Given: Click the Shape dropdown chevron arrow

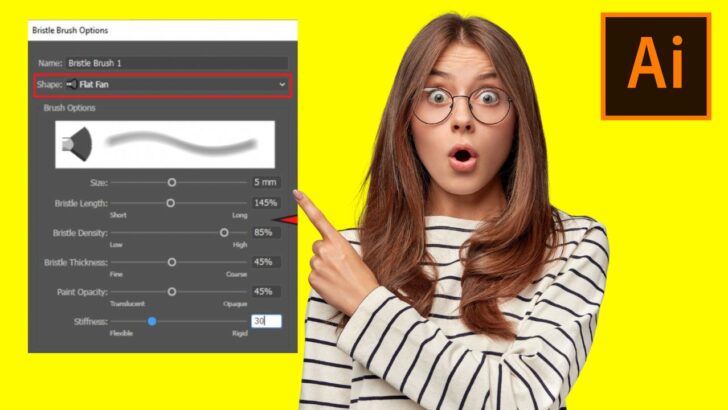Looking at the screenshot, I should point(282,85).
